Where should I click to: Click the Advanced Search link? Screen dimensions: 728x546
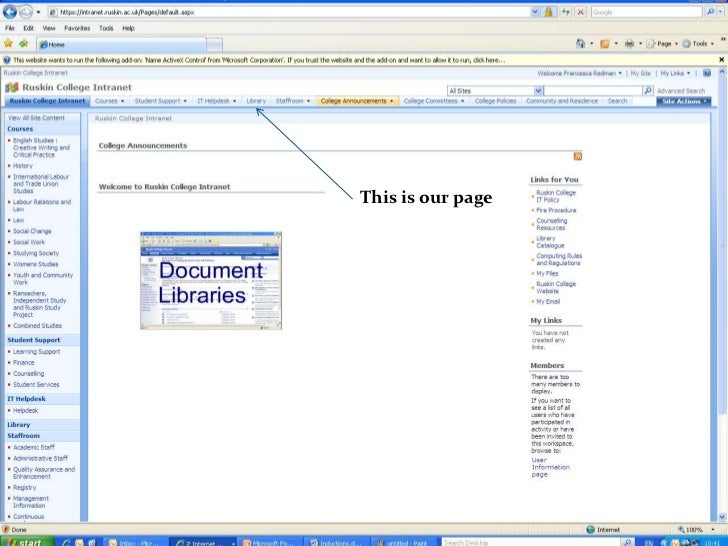[x=681, y=91]
